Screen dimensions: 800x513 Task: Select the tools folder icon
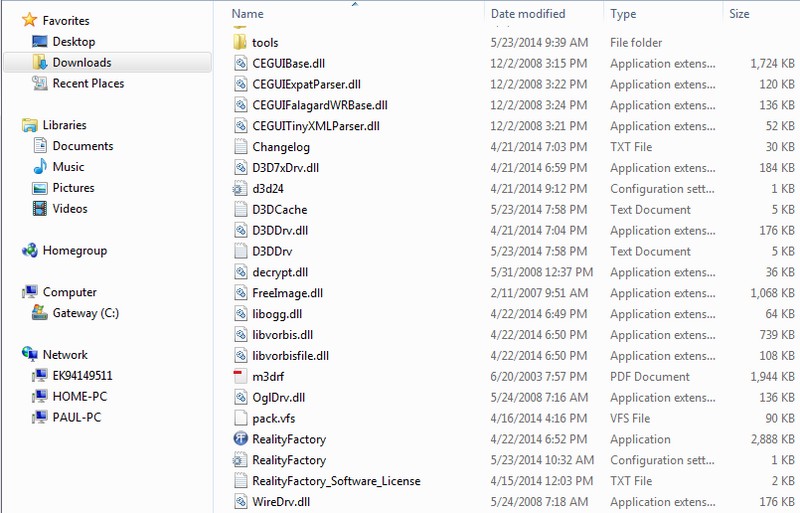tap(240, 43)
